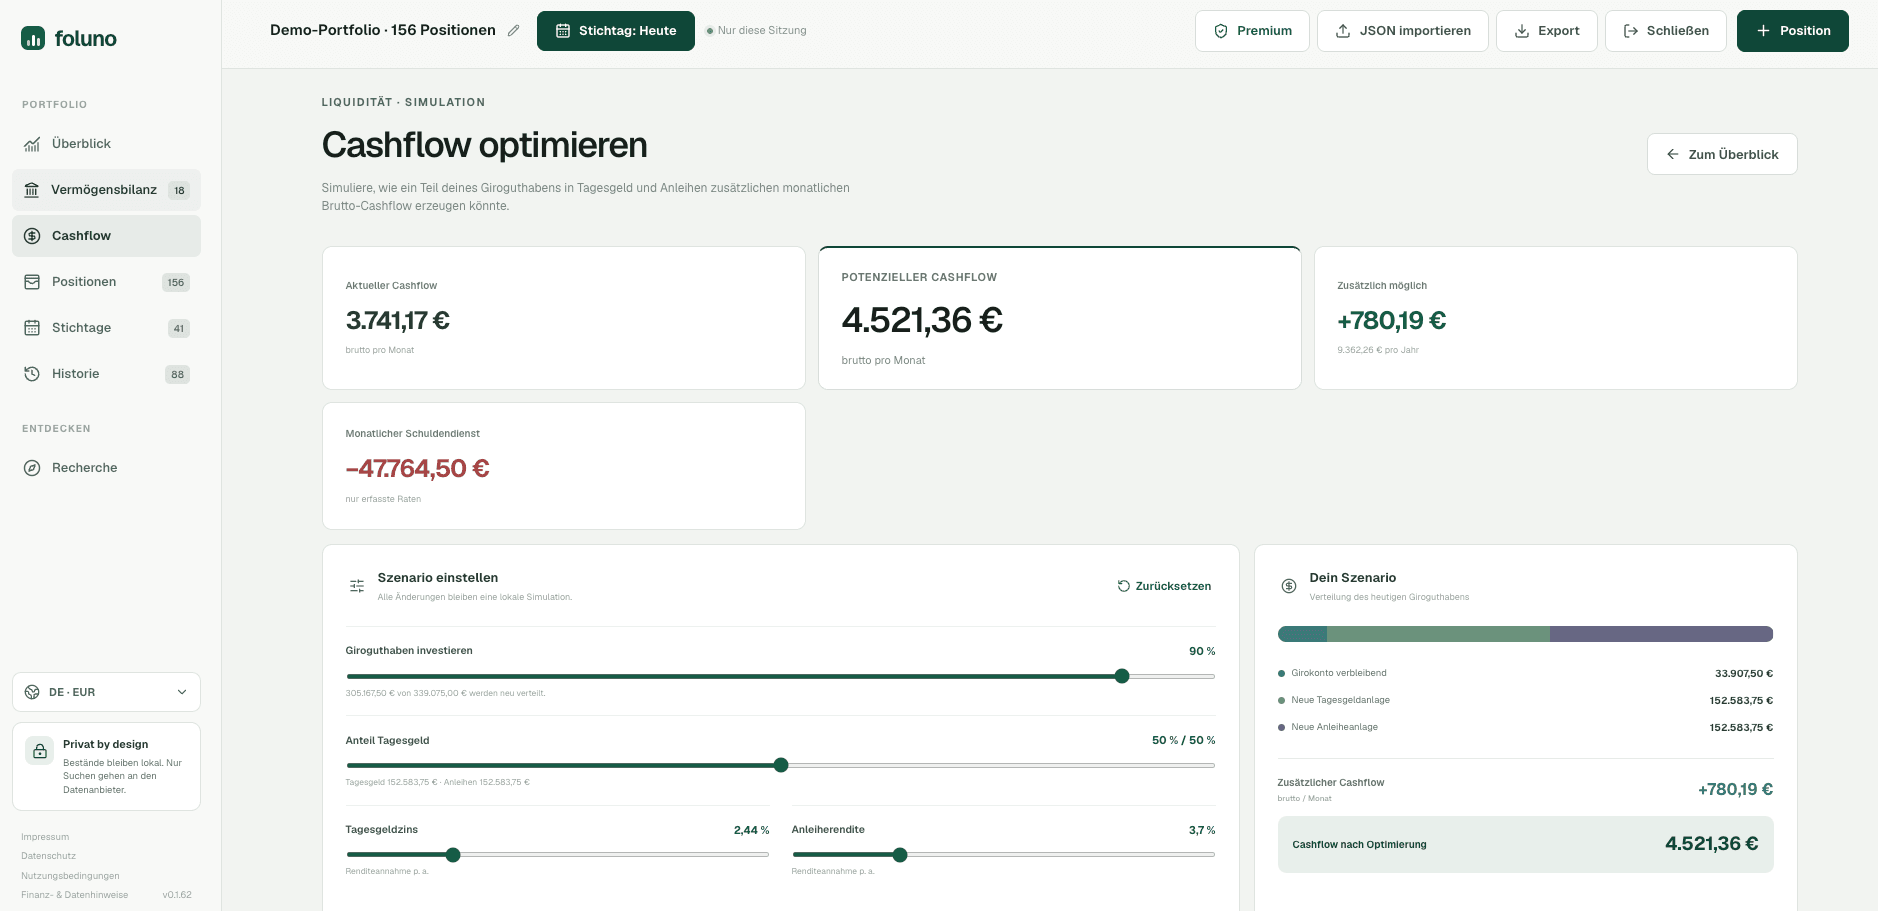Open the Historie menu item
This screenshot has height=911, width=1878.
pyautogui.click(x=106, y=374)
